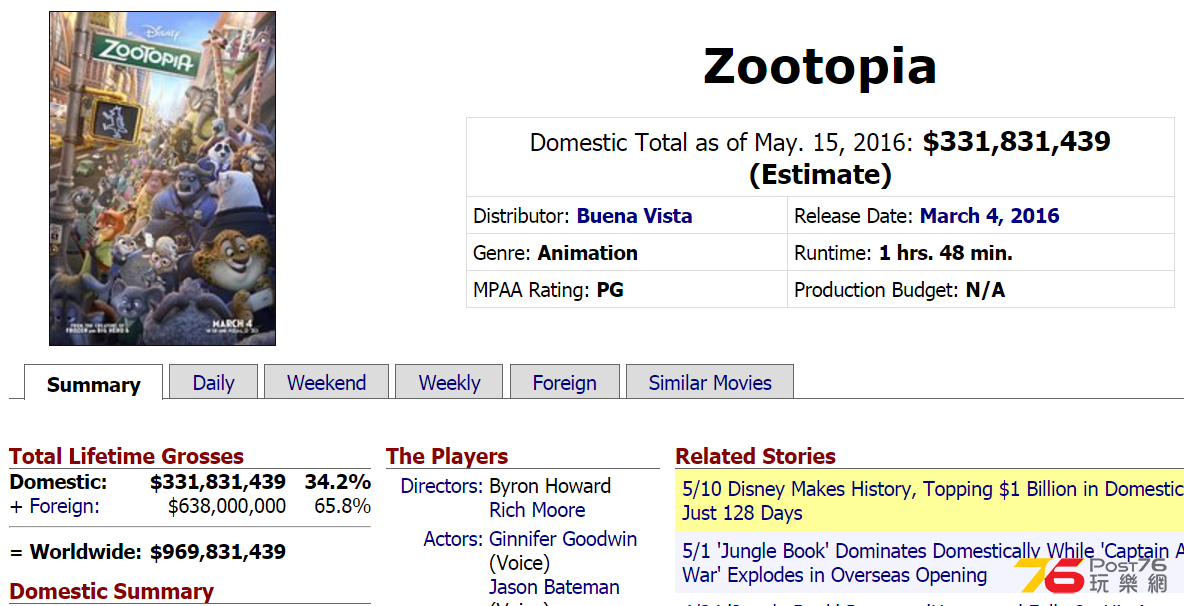Switch to the Daily tab
This screenshot has height=606, width=1184.
pyautogui.click(x=214, y=383)
